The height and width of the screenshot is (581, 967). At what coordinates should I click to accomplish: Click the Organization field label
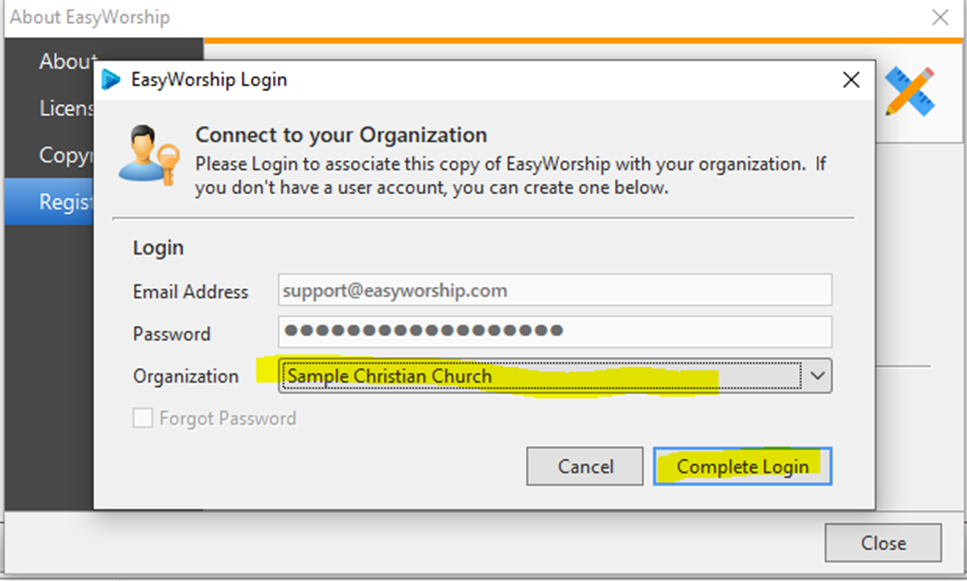click(186, 376)
